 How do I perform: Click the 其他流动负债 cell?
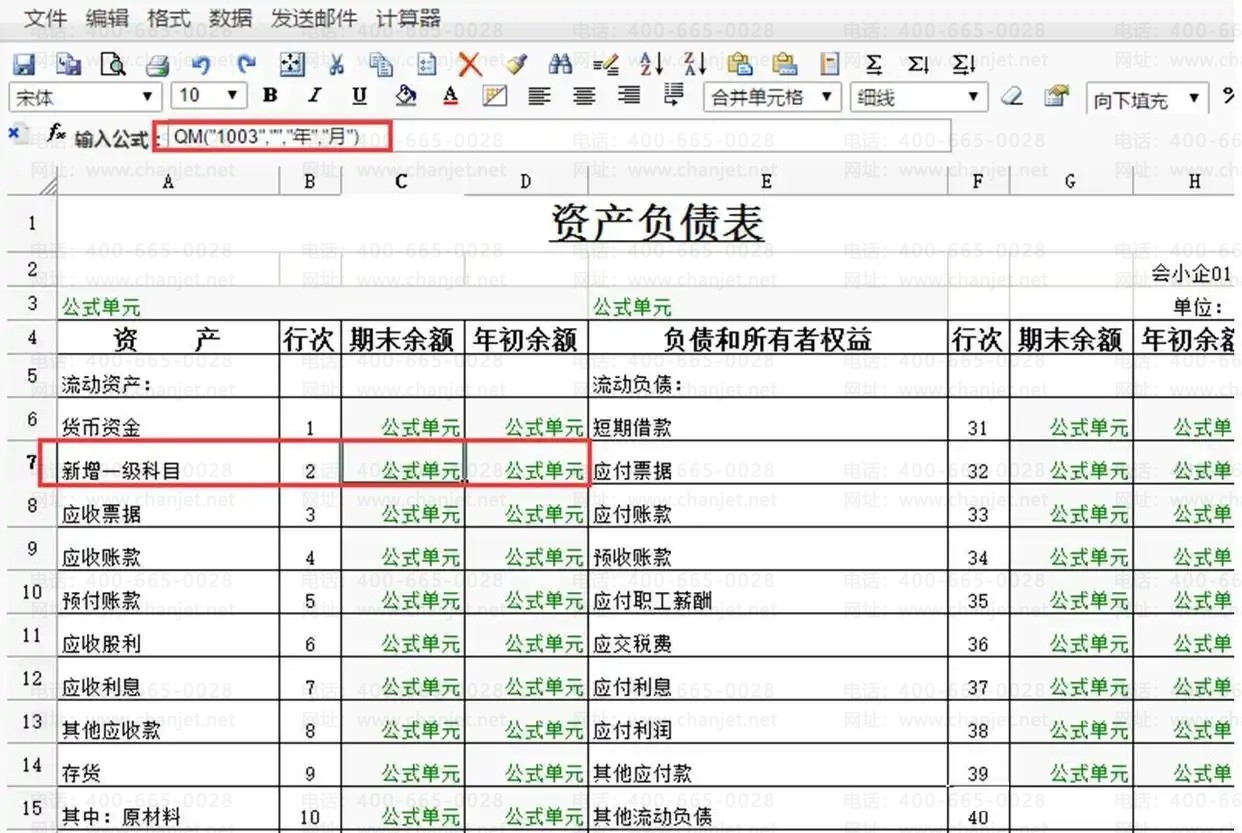click(x=767, y=810)
